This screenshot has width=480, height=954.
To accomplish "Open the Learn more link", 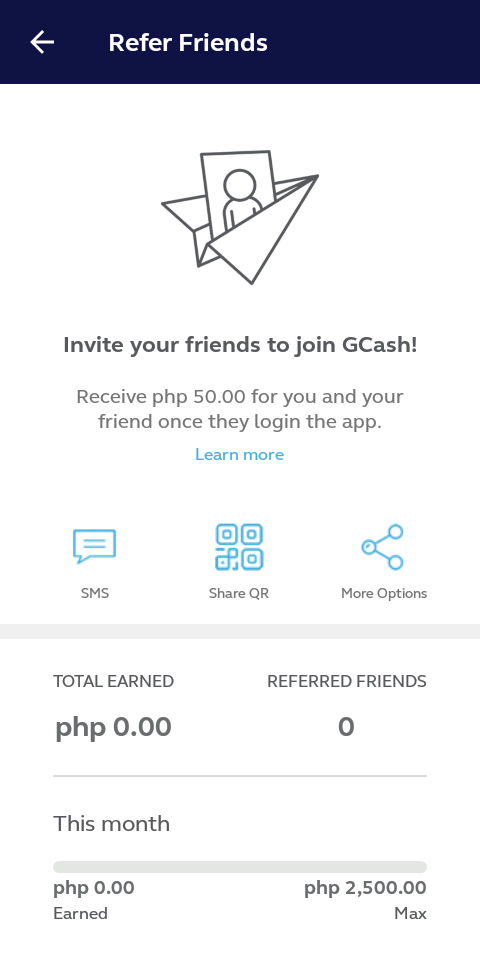I will pyautogui.click(x=240, y=454).
